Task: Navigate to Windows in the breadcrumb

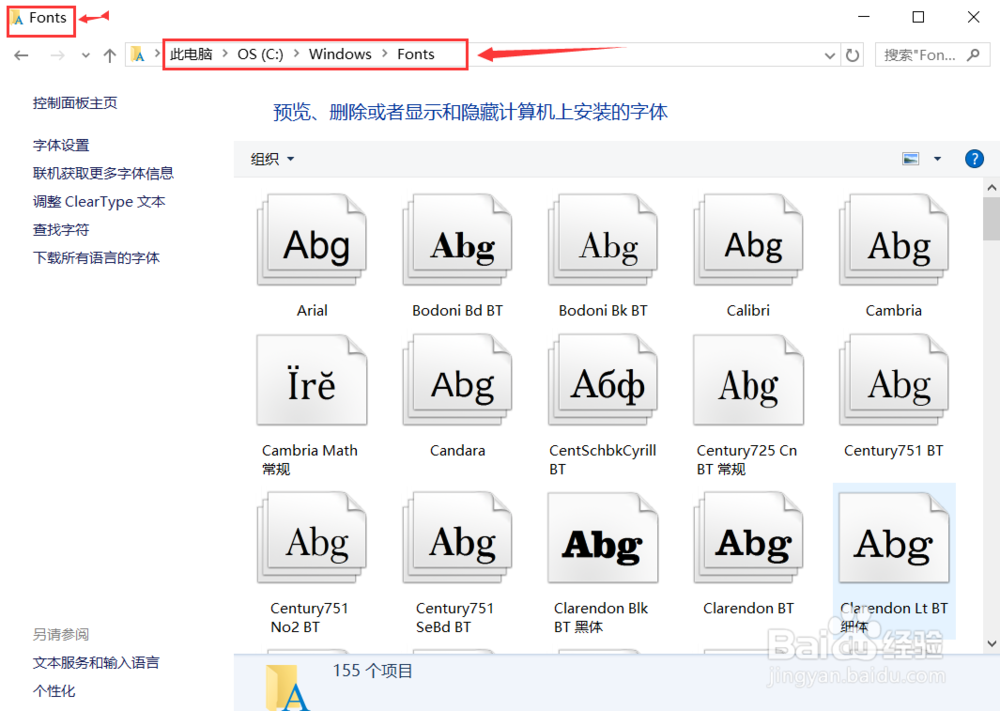Action: point(340,54)
